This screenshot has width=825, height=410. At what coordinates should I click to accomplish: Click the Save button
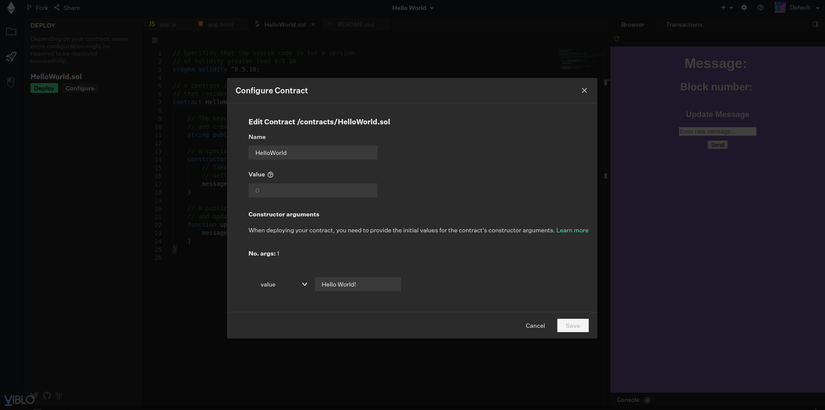pos(572,326)
